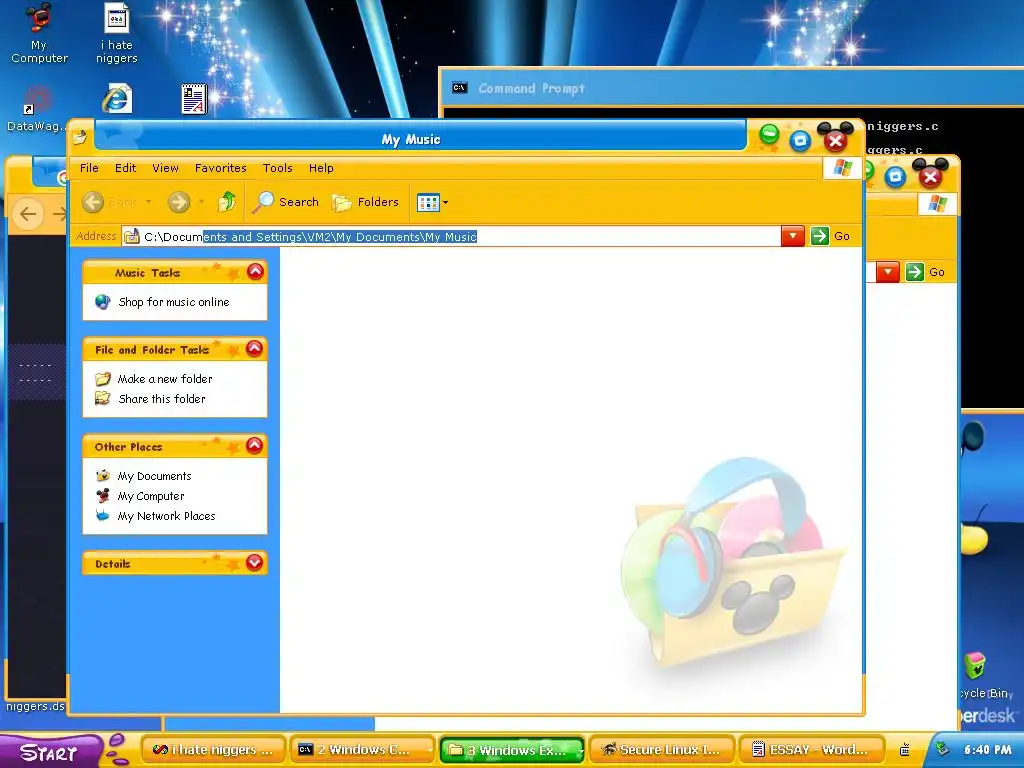This screenshot has height=768, width=1024.
Task: Close the background Explorer window
Action: 930,175
